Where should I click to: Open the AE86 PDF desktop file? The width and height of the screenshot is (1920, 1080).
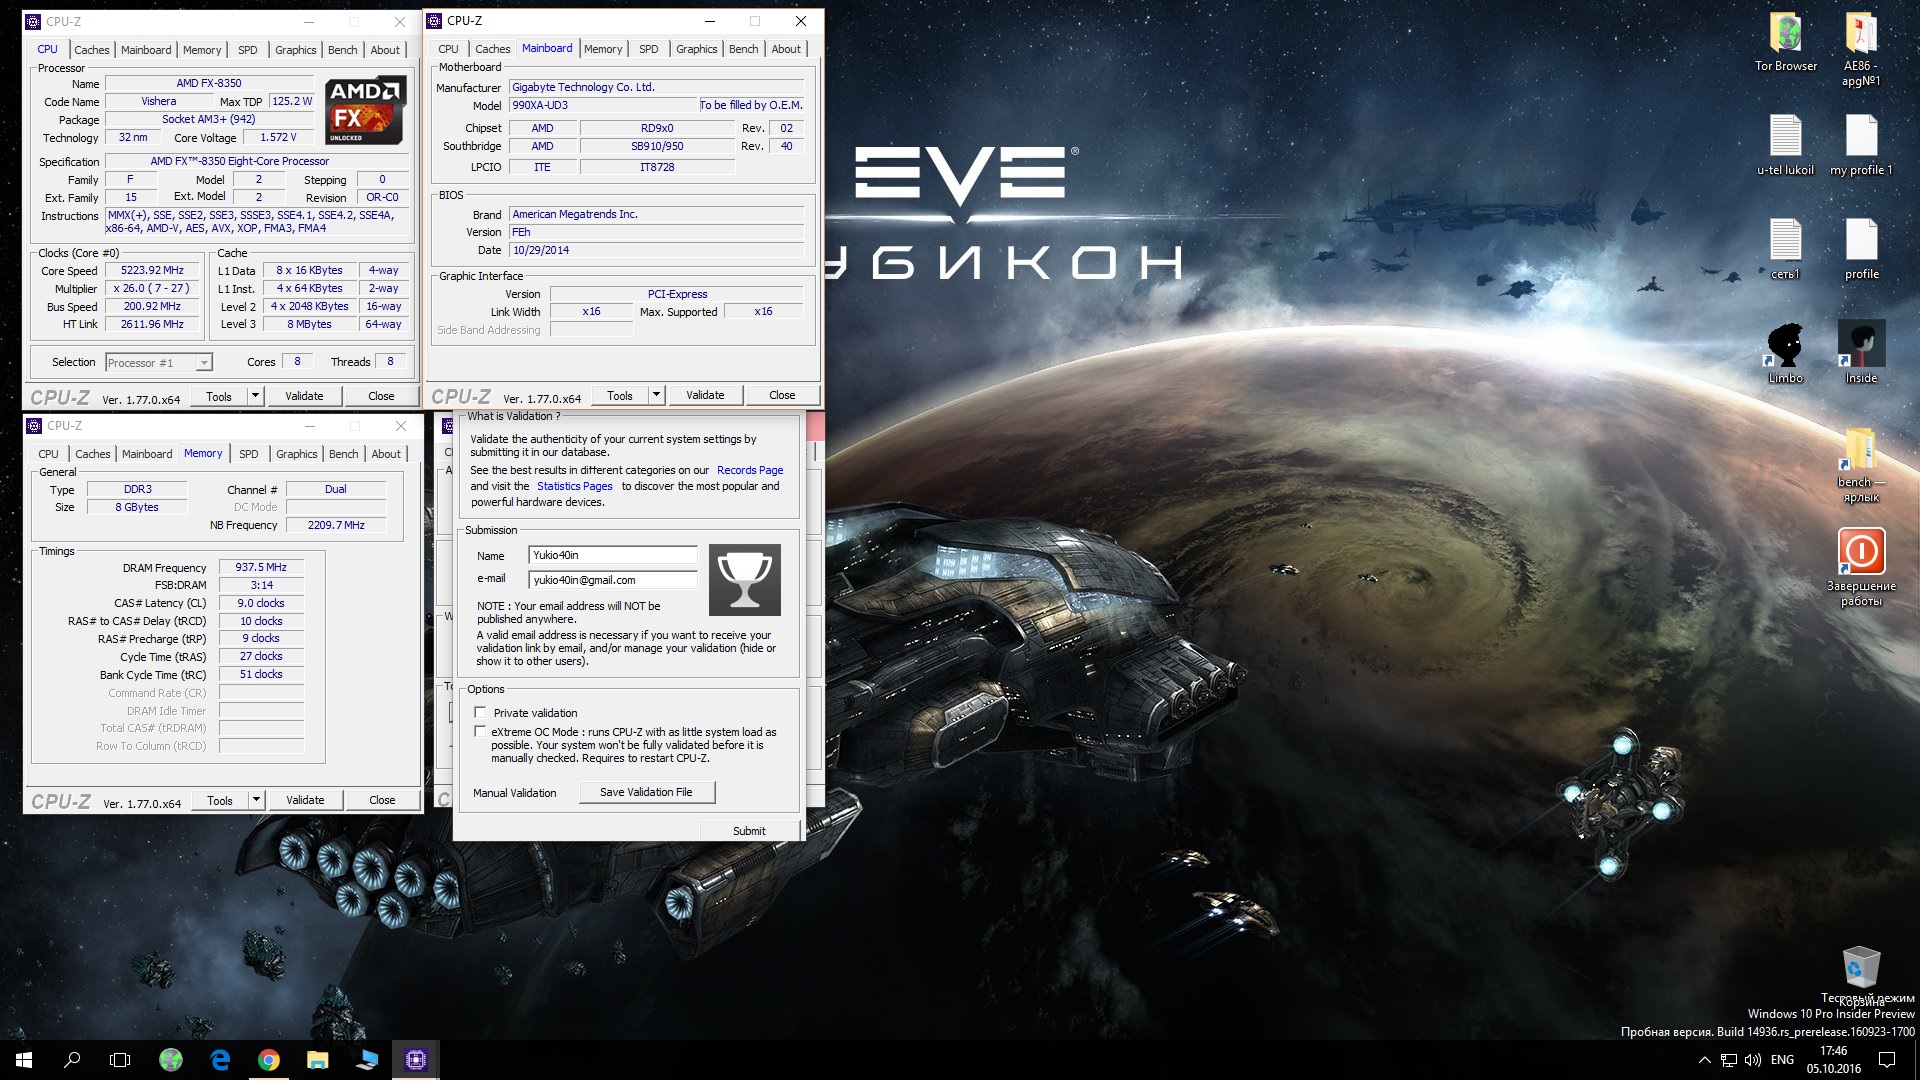[x=1861, y=48]
